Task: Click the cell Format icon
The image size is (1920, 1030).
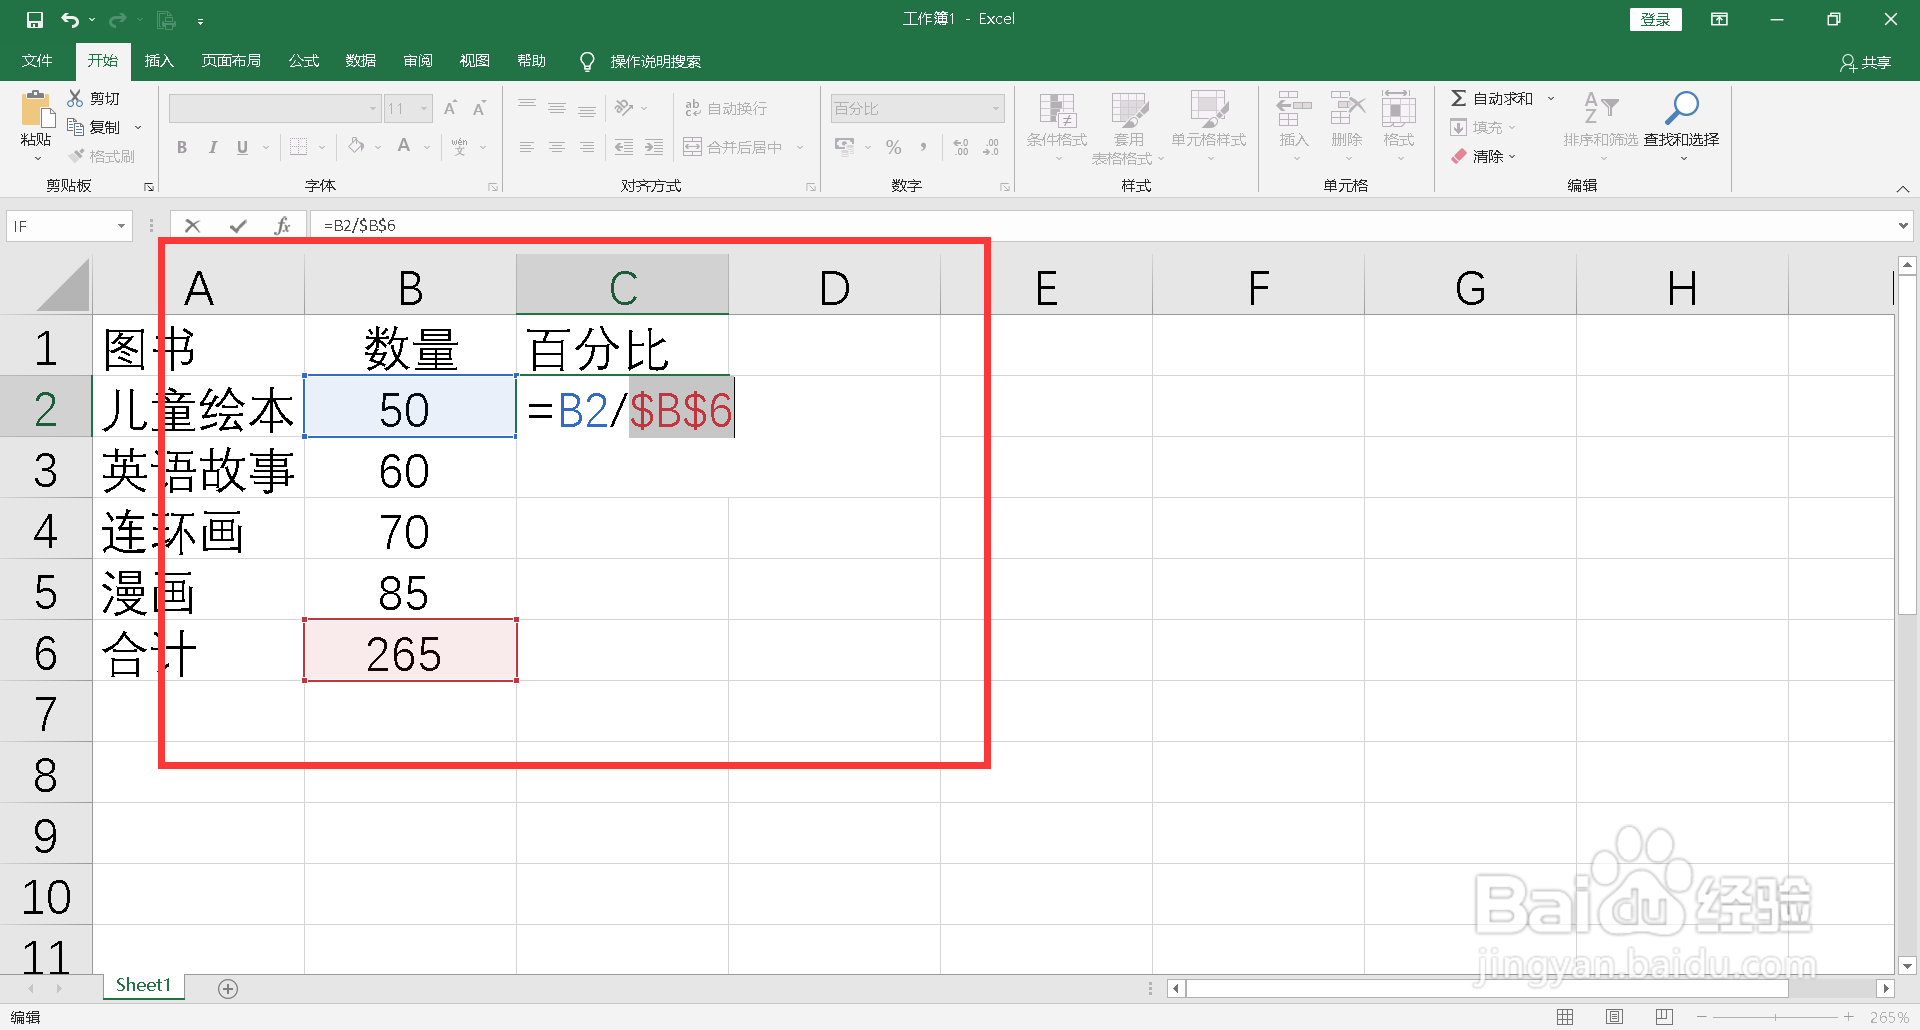Action: (x=1398, y=108)
